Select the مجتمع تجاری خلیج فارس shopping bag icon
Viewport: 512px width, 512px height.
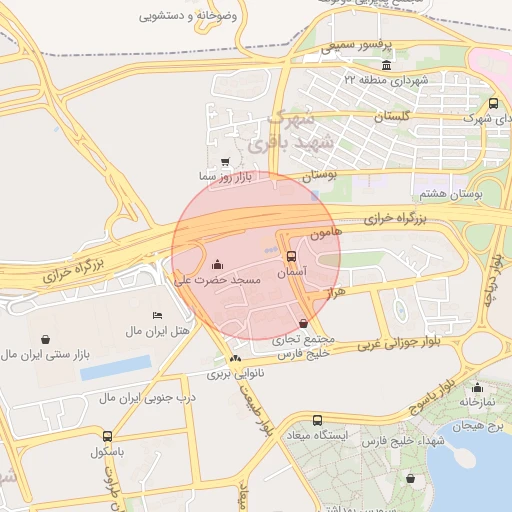click(x=303, y=323)
